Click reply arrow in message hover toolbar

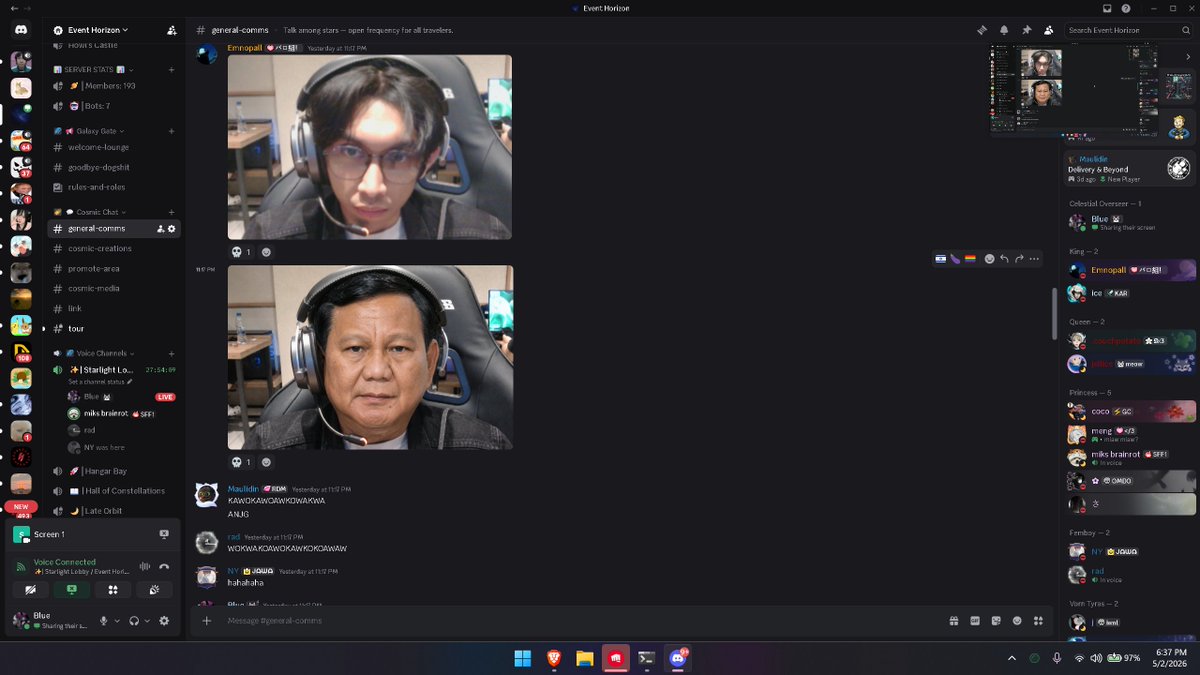(1004, 259)
